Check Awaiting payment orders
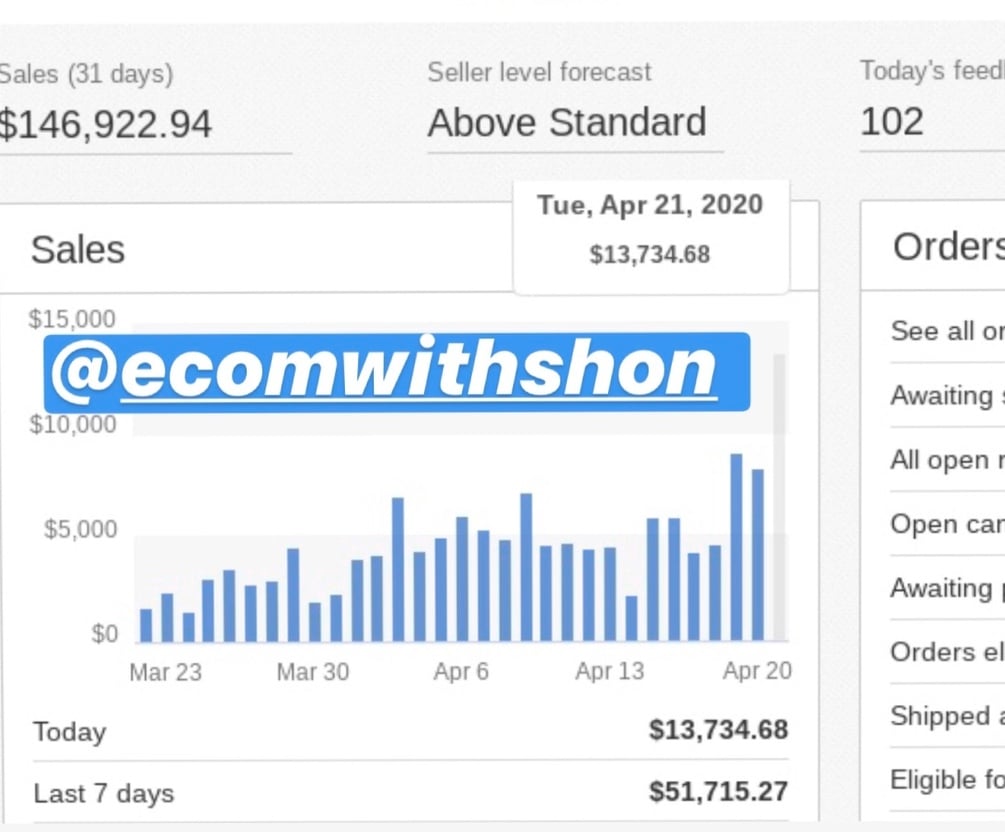The height and width of the screenshot is (832, 1005). [x=945, y=588]
